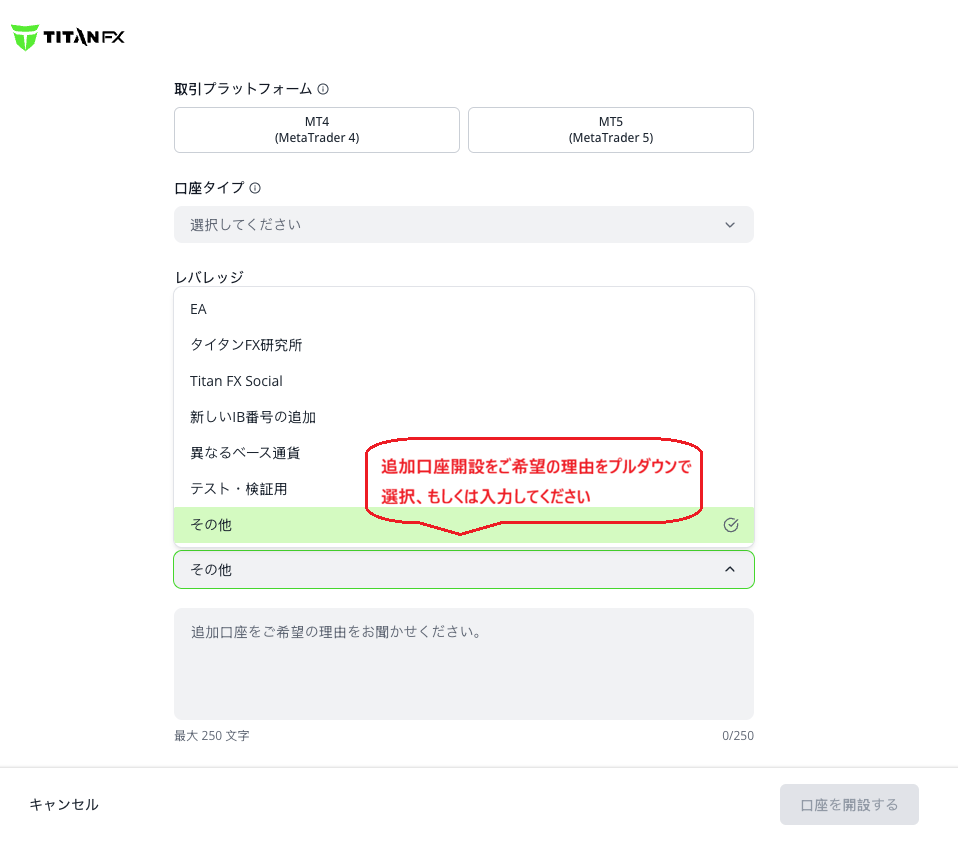The width and height of the screenshot is (958, 849).
Task: Select MT4 (MetaTrader 4) platform
Action: [x=316, y=130]
